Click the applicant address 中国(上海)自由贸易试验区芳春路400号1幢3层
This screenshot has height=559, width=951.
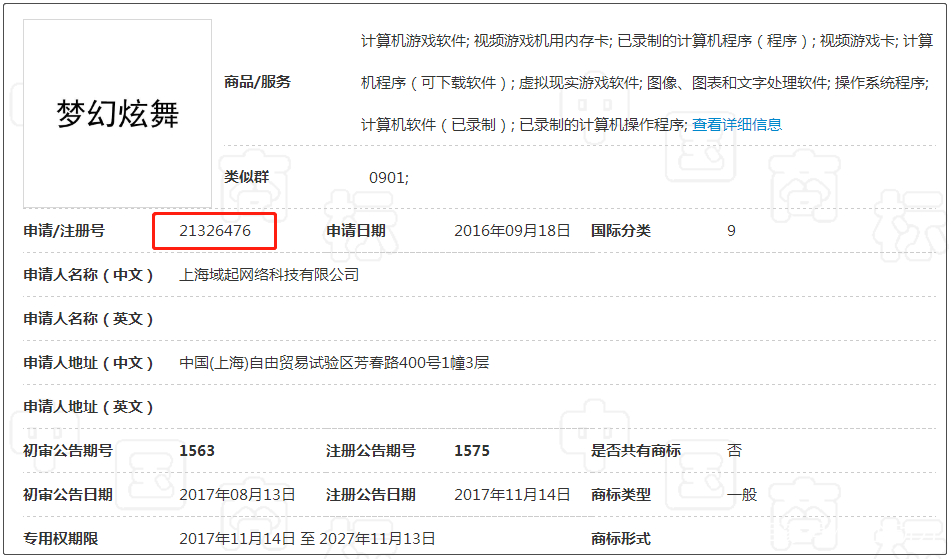[x=334, y=363]
